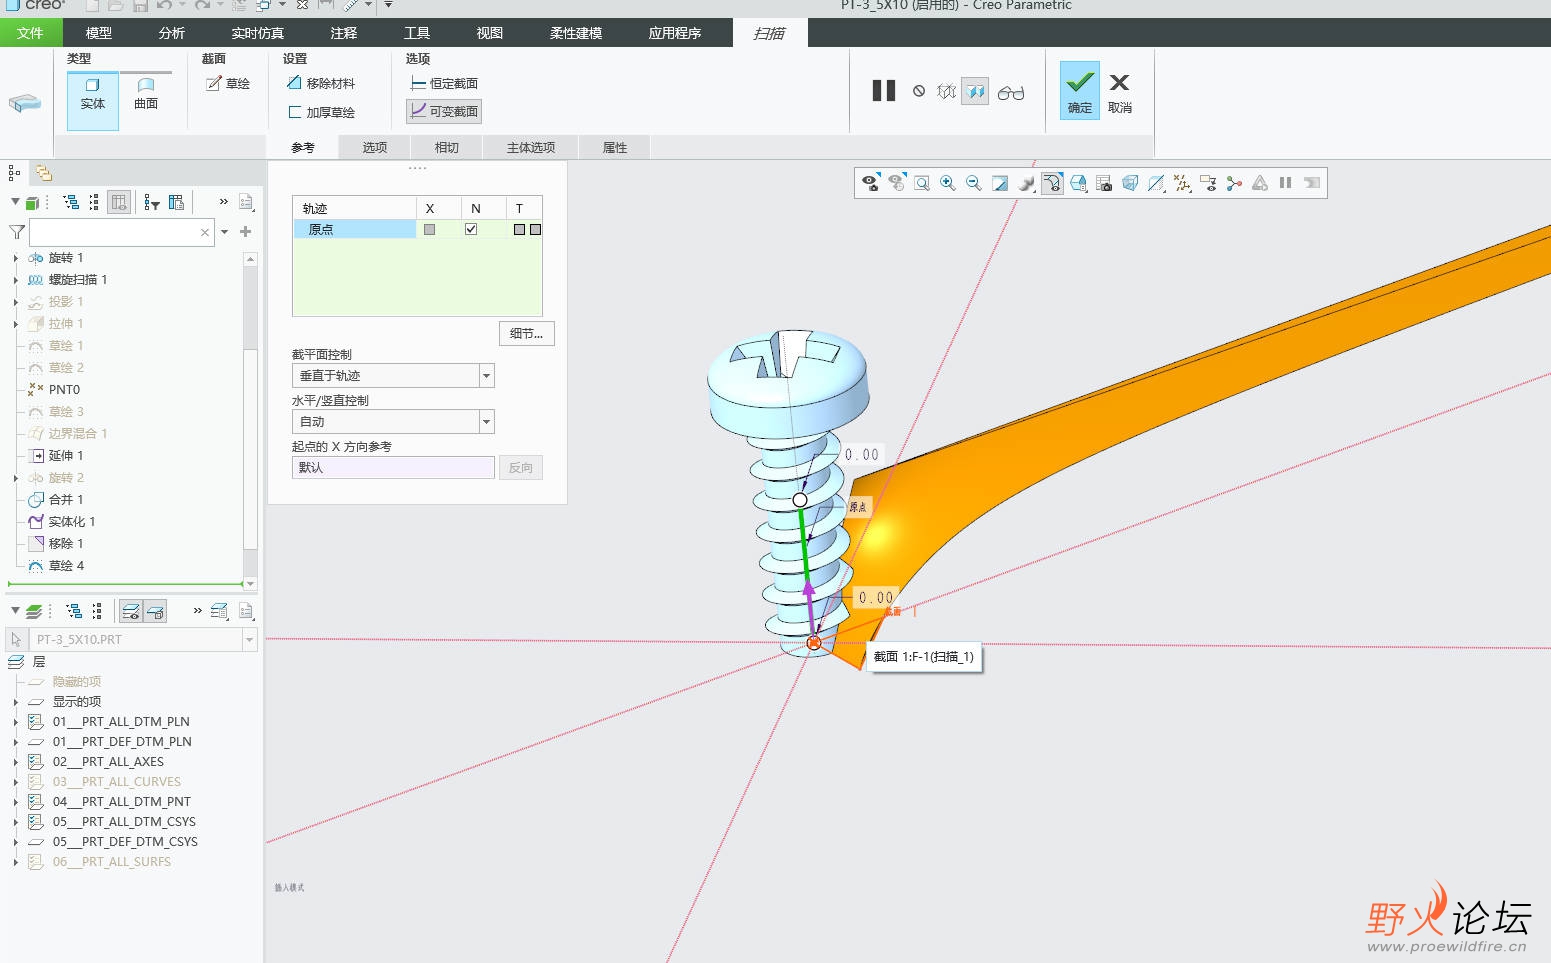This screenshot has width=1551, height=963.
Task: Check the X checkbox for 原点 trajectory
Action: (429, 229)
